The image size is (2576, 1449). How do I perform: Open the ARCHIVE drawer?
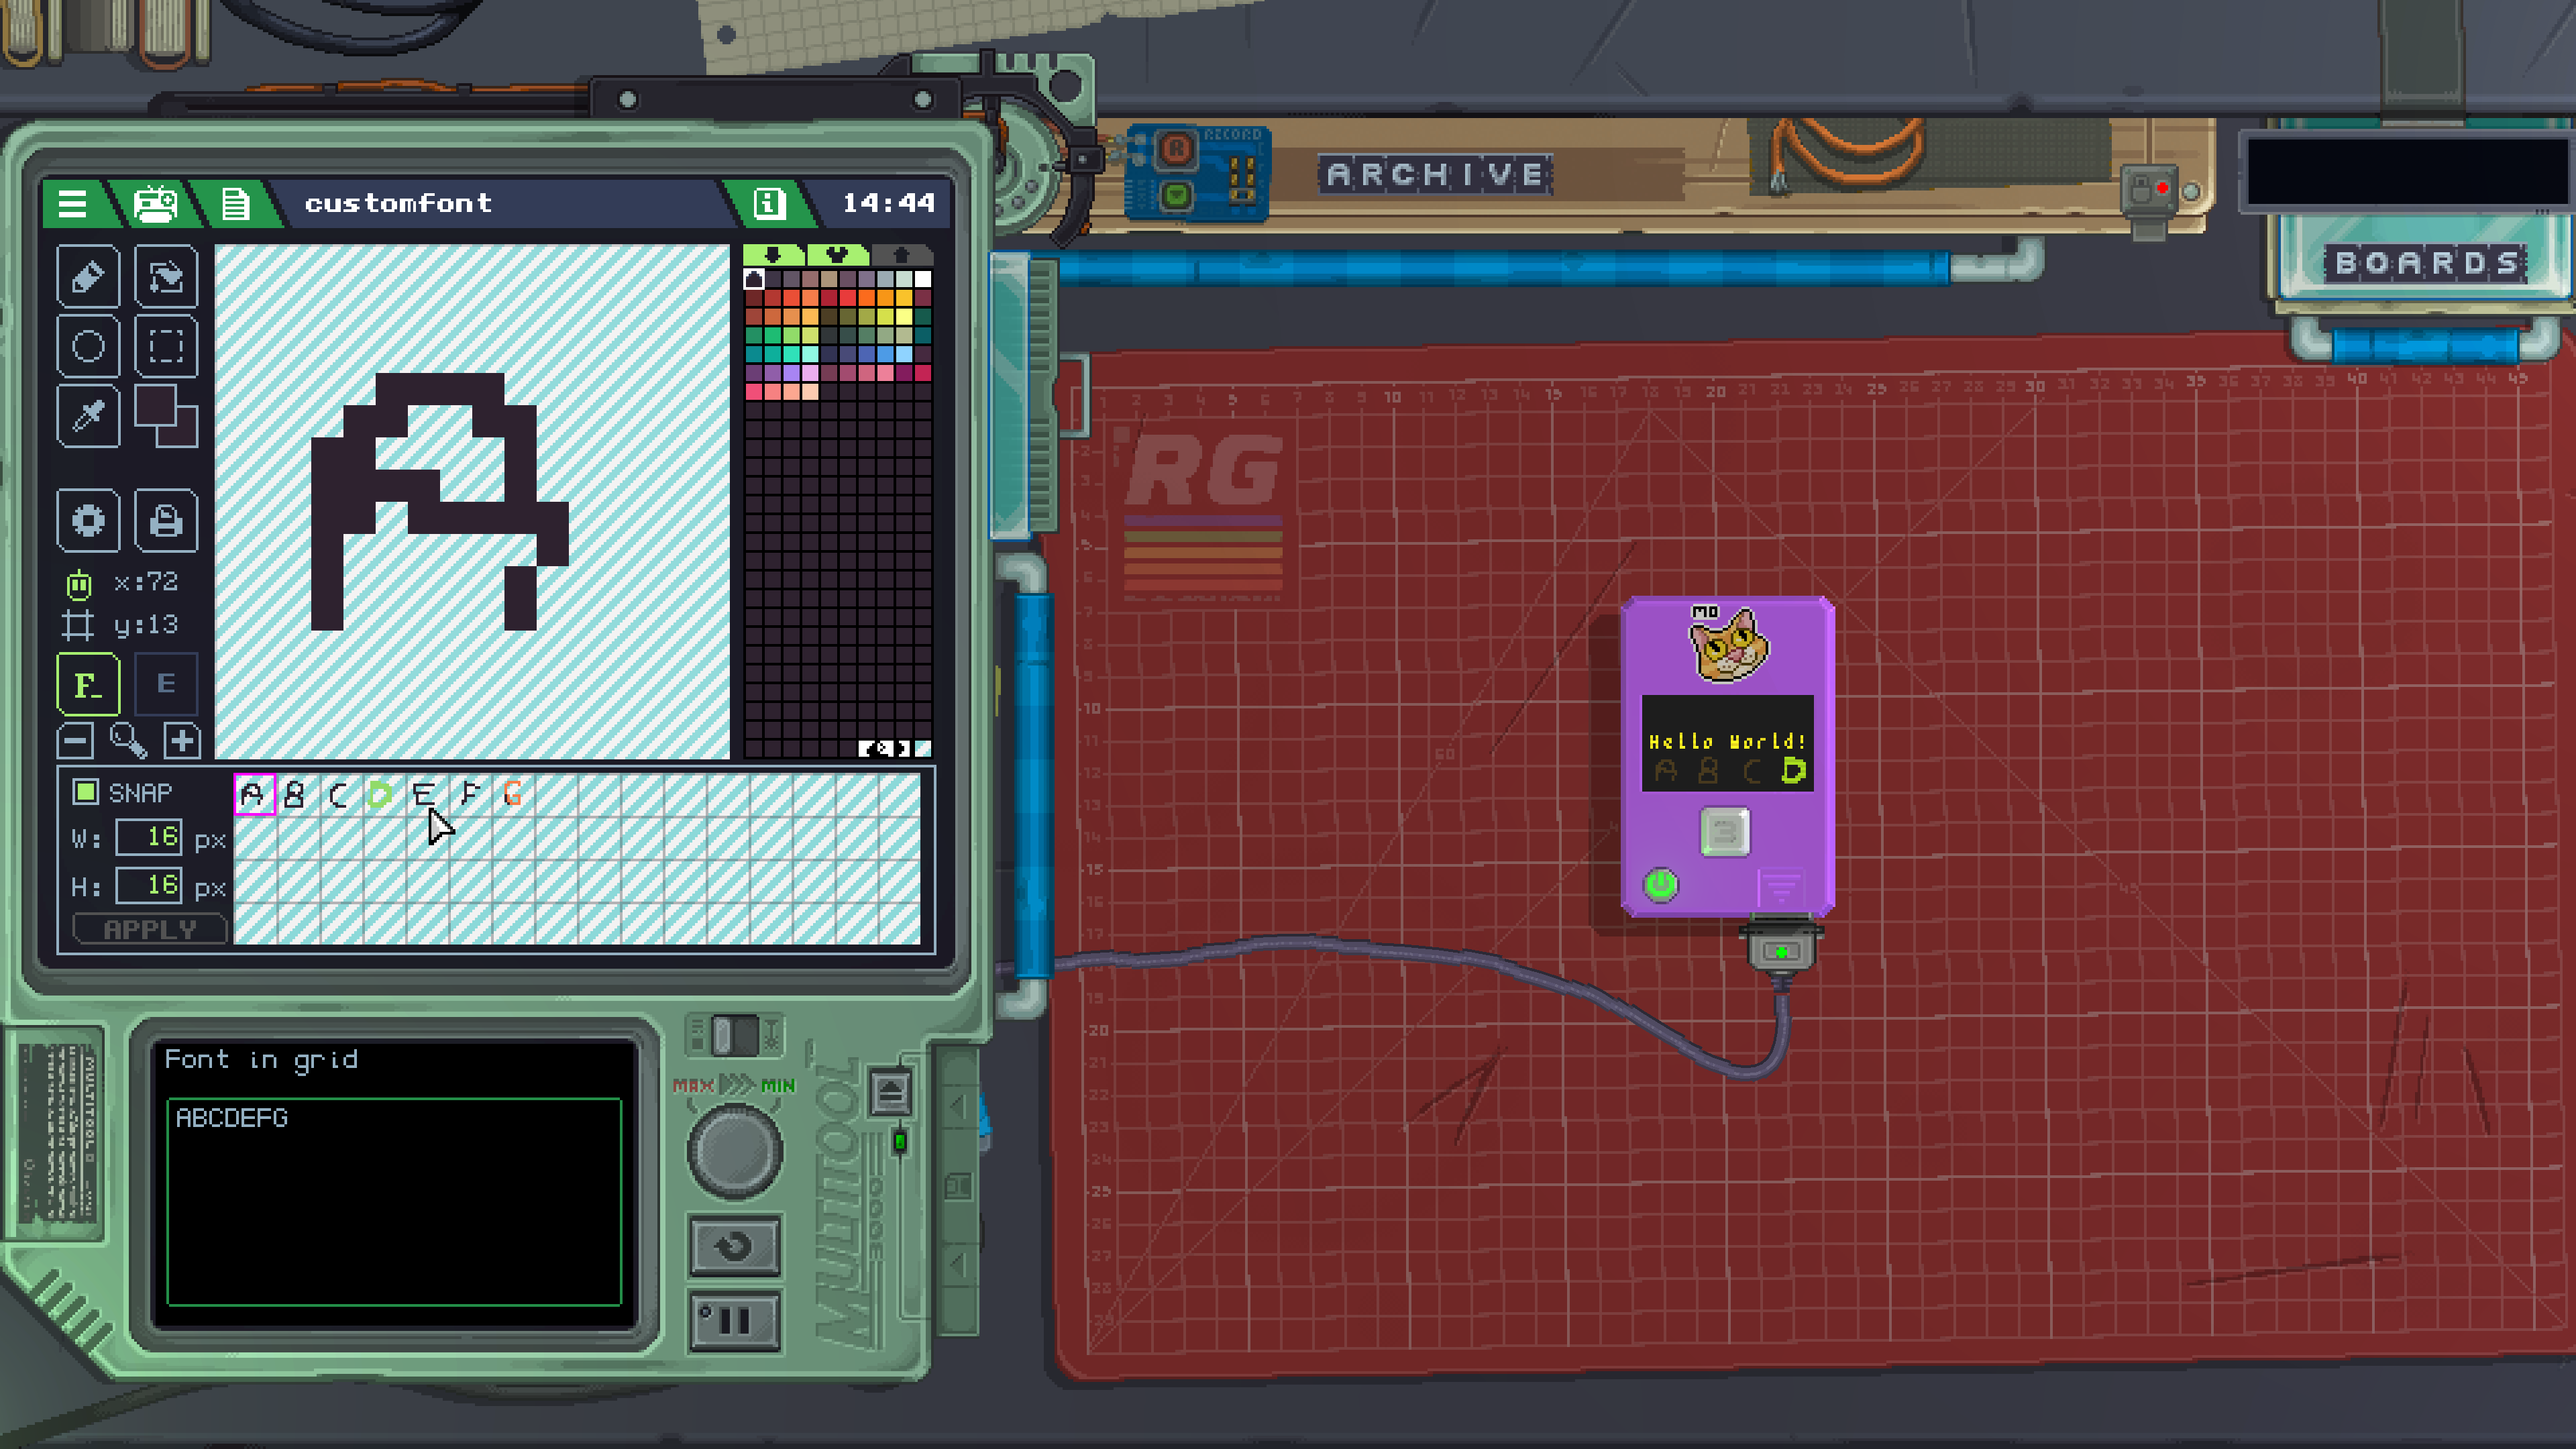coord(1435,174)
